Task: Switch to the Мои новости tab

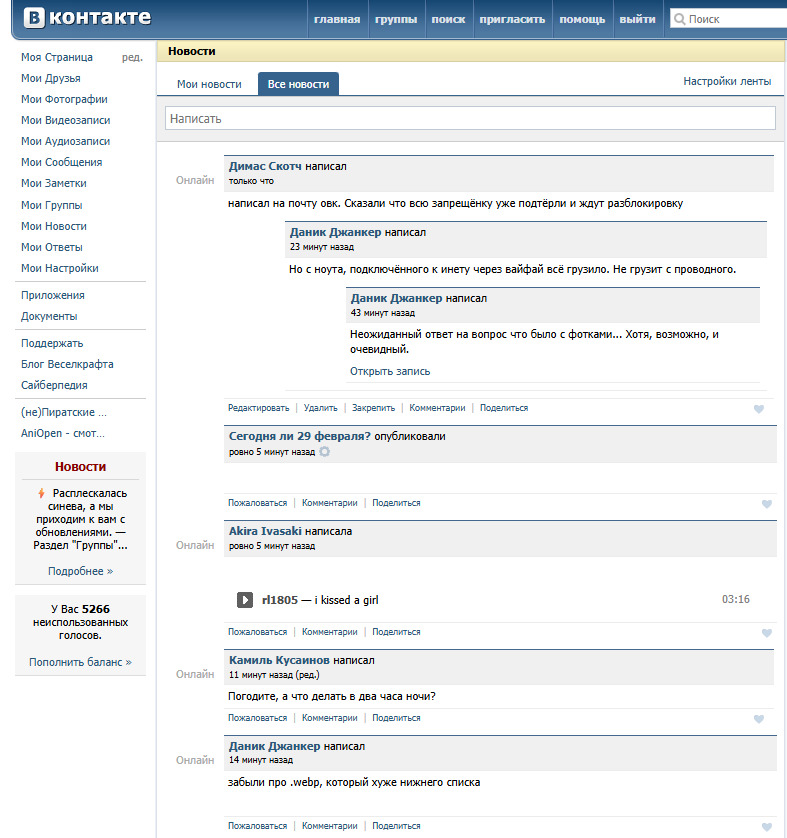Action: (209, 84)
